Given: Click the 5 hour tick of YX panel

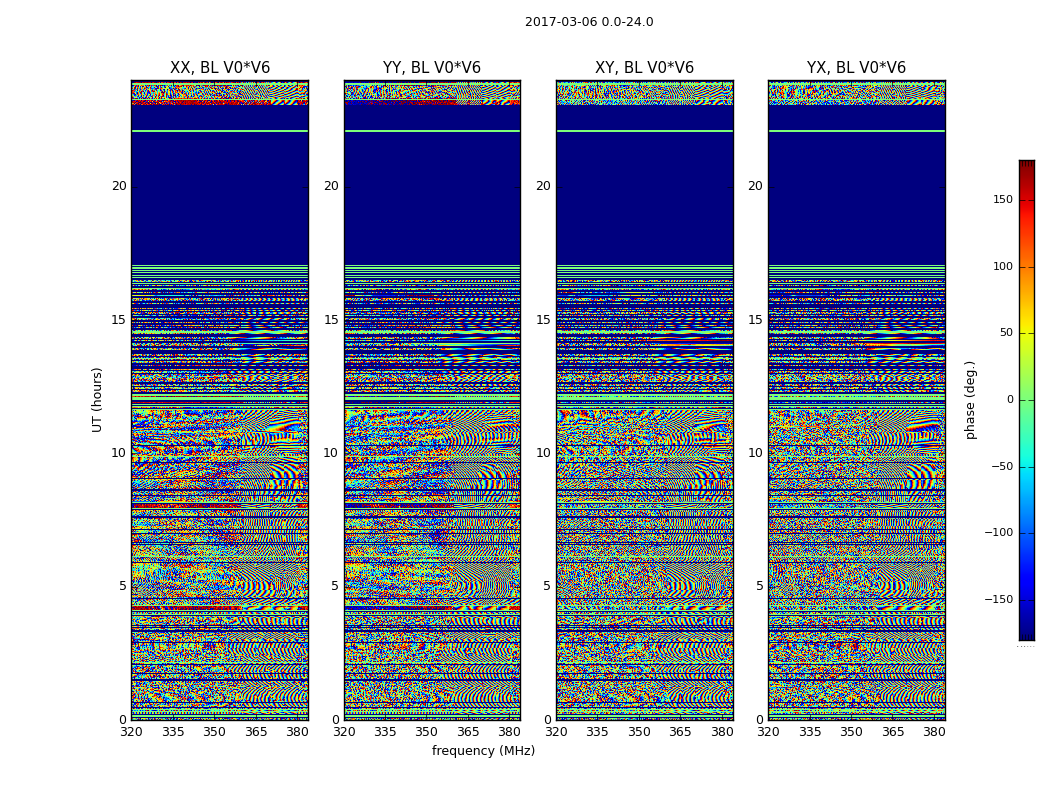Looking at the screenshot, I should tap(759, 586).
